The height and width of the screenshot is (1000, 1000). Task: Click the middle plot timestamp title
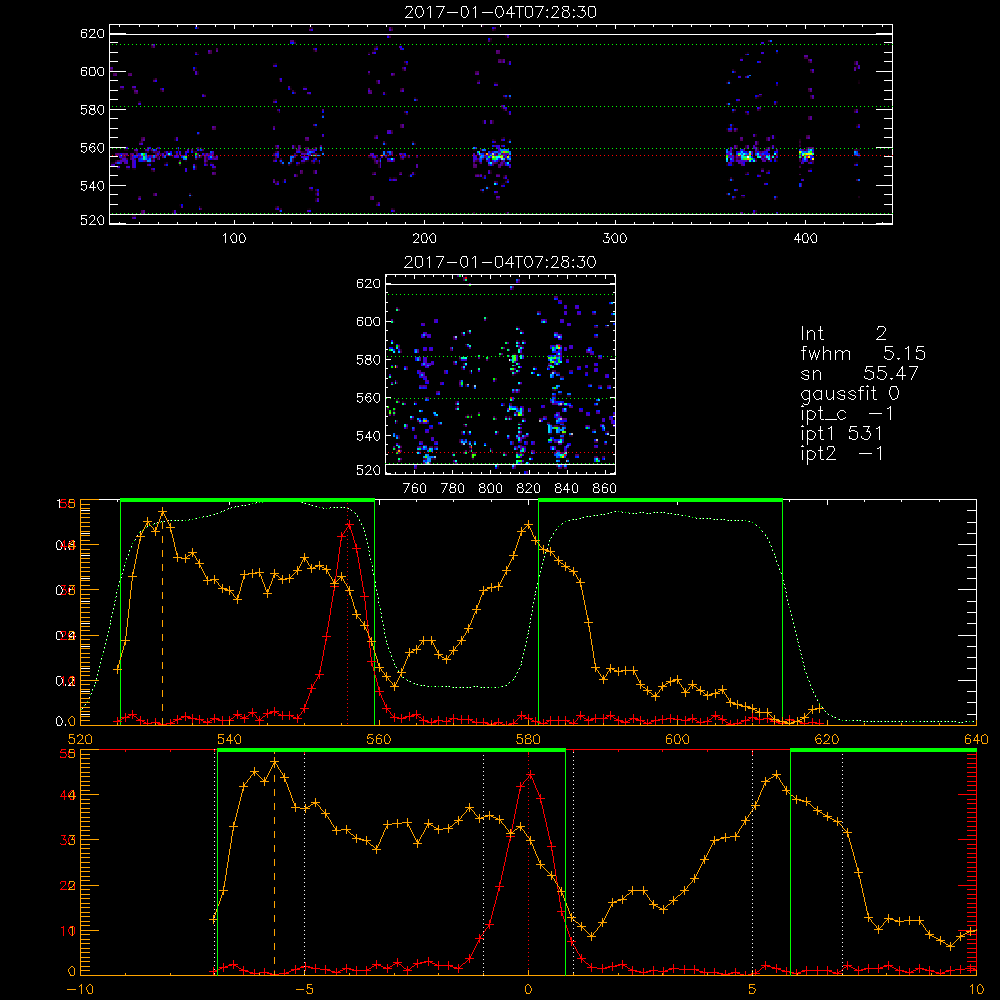501,262
